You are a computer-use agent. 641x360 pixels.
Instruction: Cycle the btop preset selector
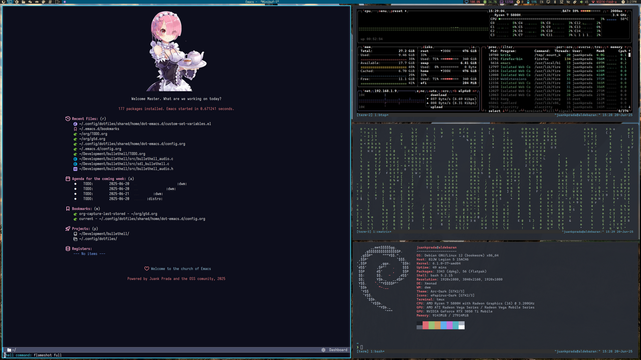pos(399,11)
